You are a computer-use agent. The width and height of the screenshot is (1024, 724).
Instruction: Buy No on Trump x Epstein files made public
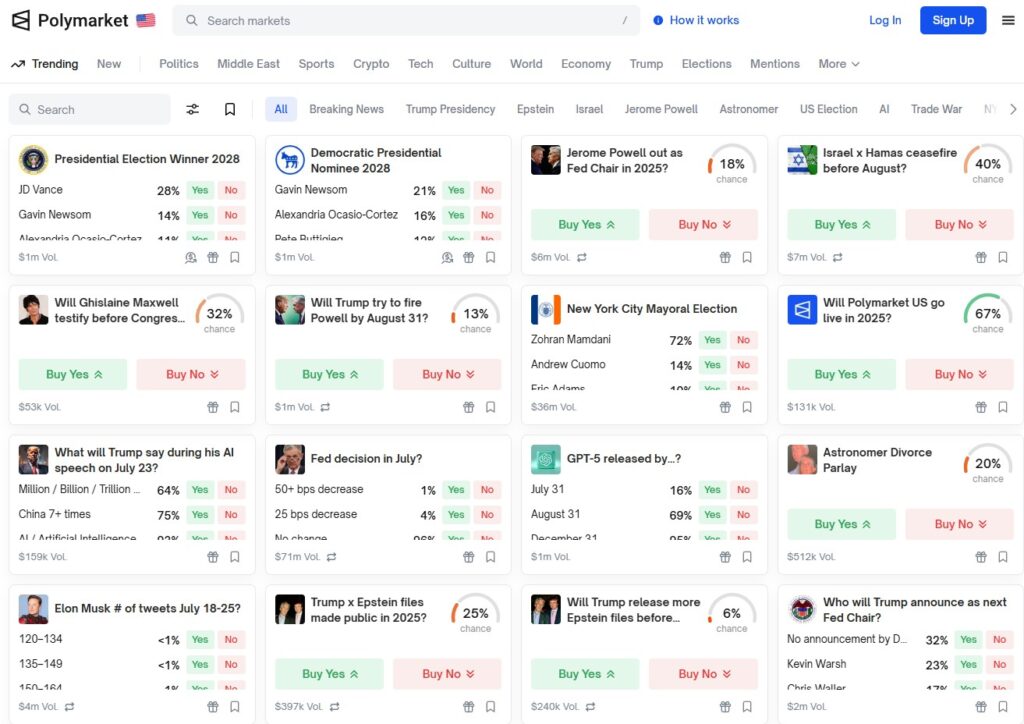447,674
